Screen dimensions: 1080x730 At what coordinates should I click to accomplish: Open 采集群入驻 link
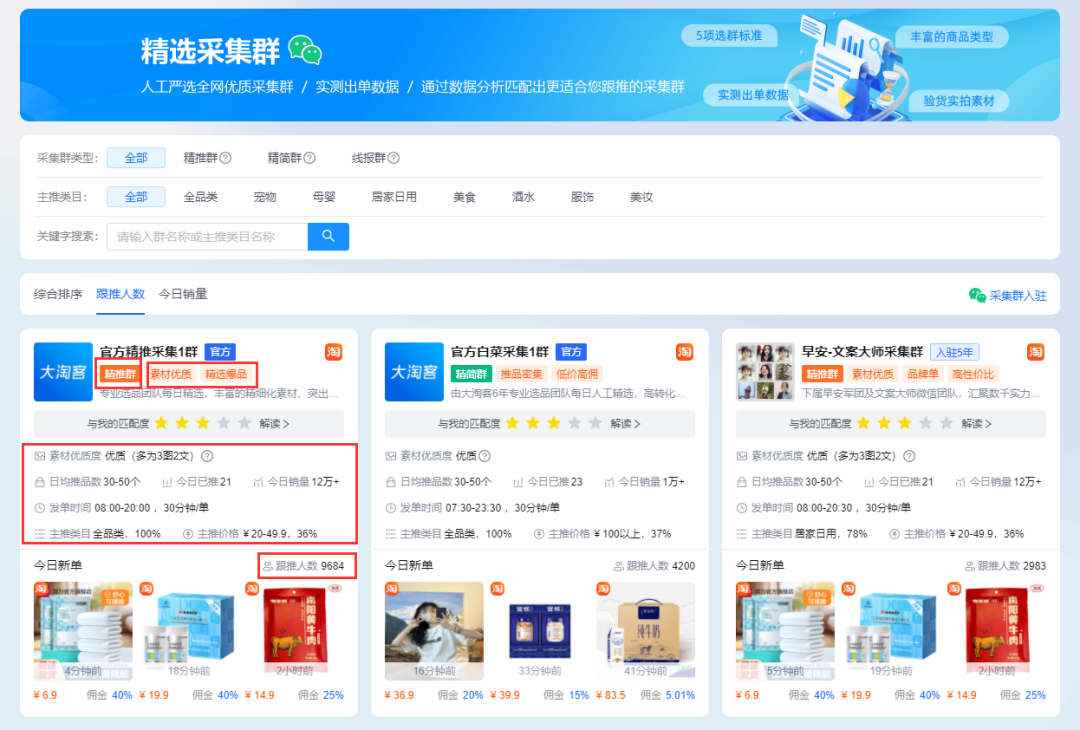point(1017,296)
